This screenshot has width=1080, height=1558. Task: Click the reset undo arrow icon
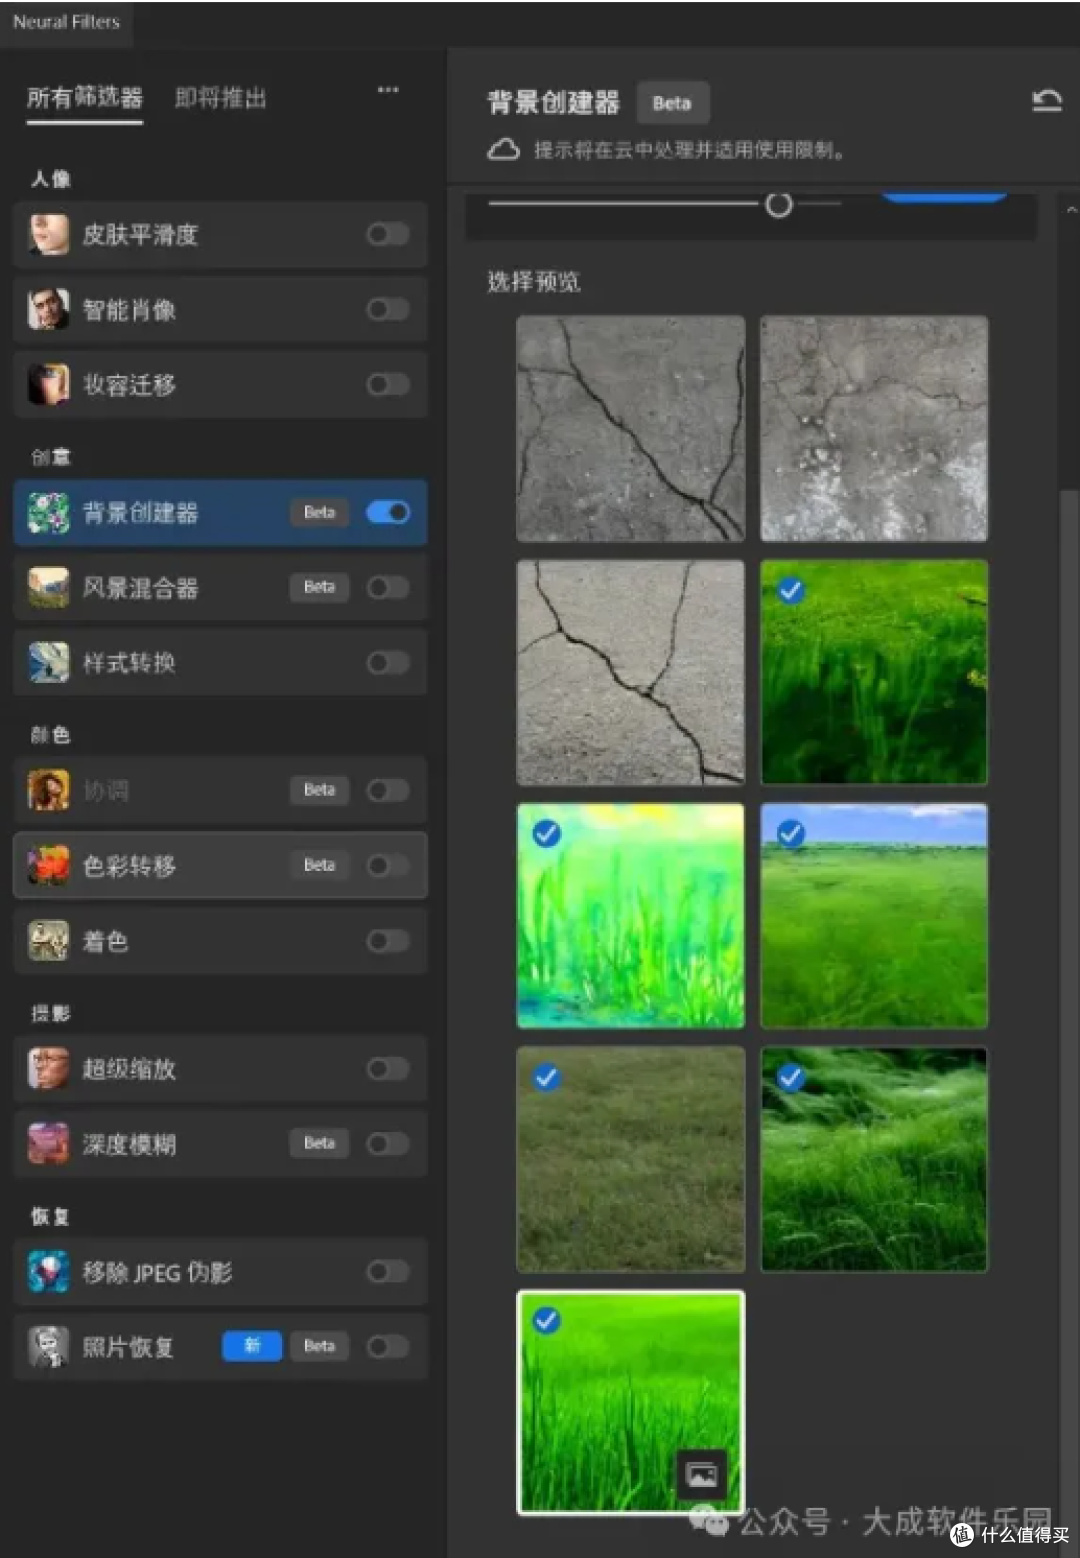click(x=1046, y=101)
